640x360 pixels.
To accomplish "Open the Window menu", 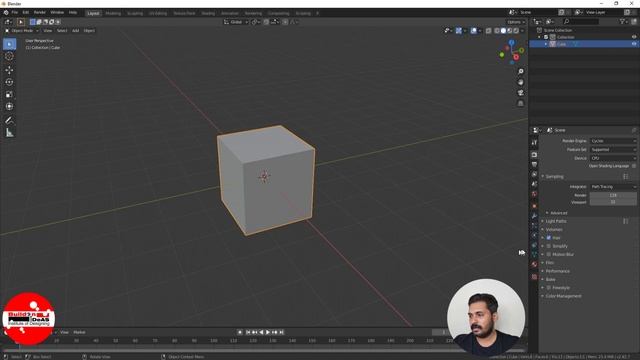I will (57, 13).
